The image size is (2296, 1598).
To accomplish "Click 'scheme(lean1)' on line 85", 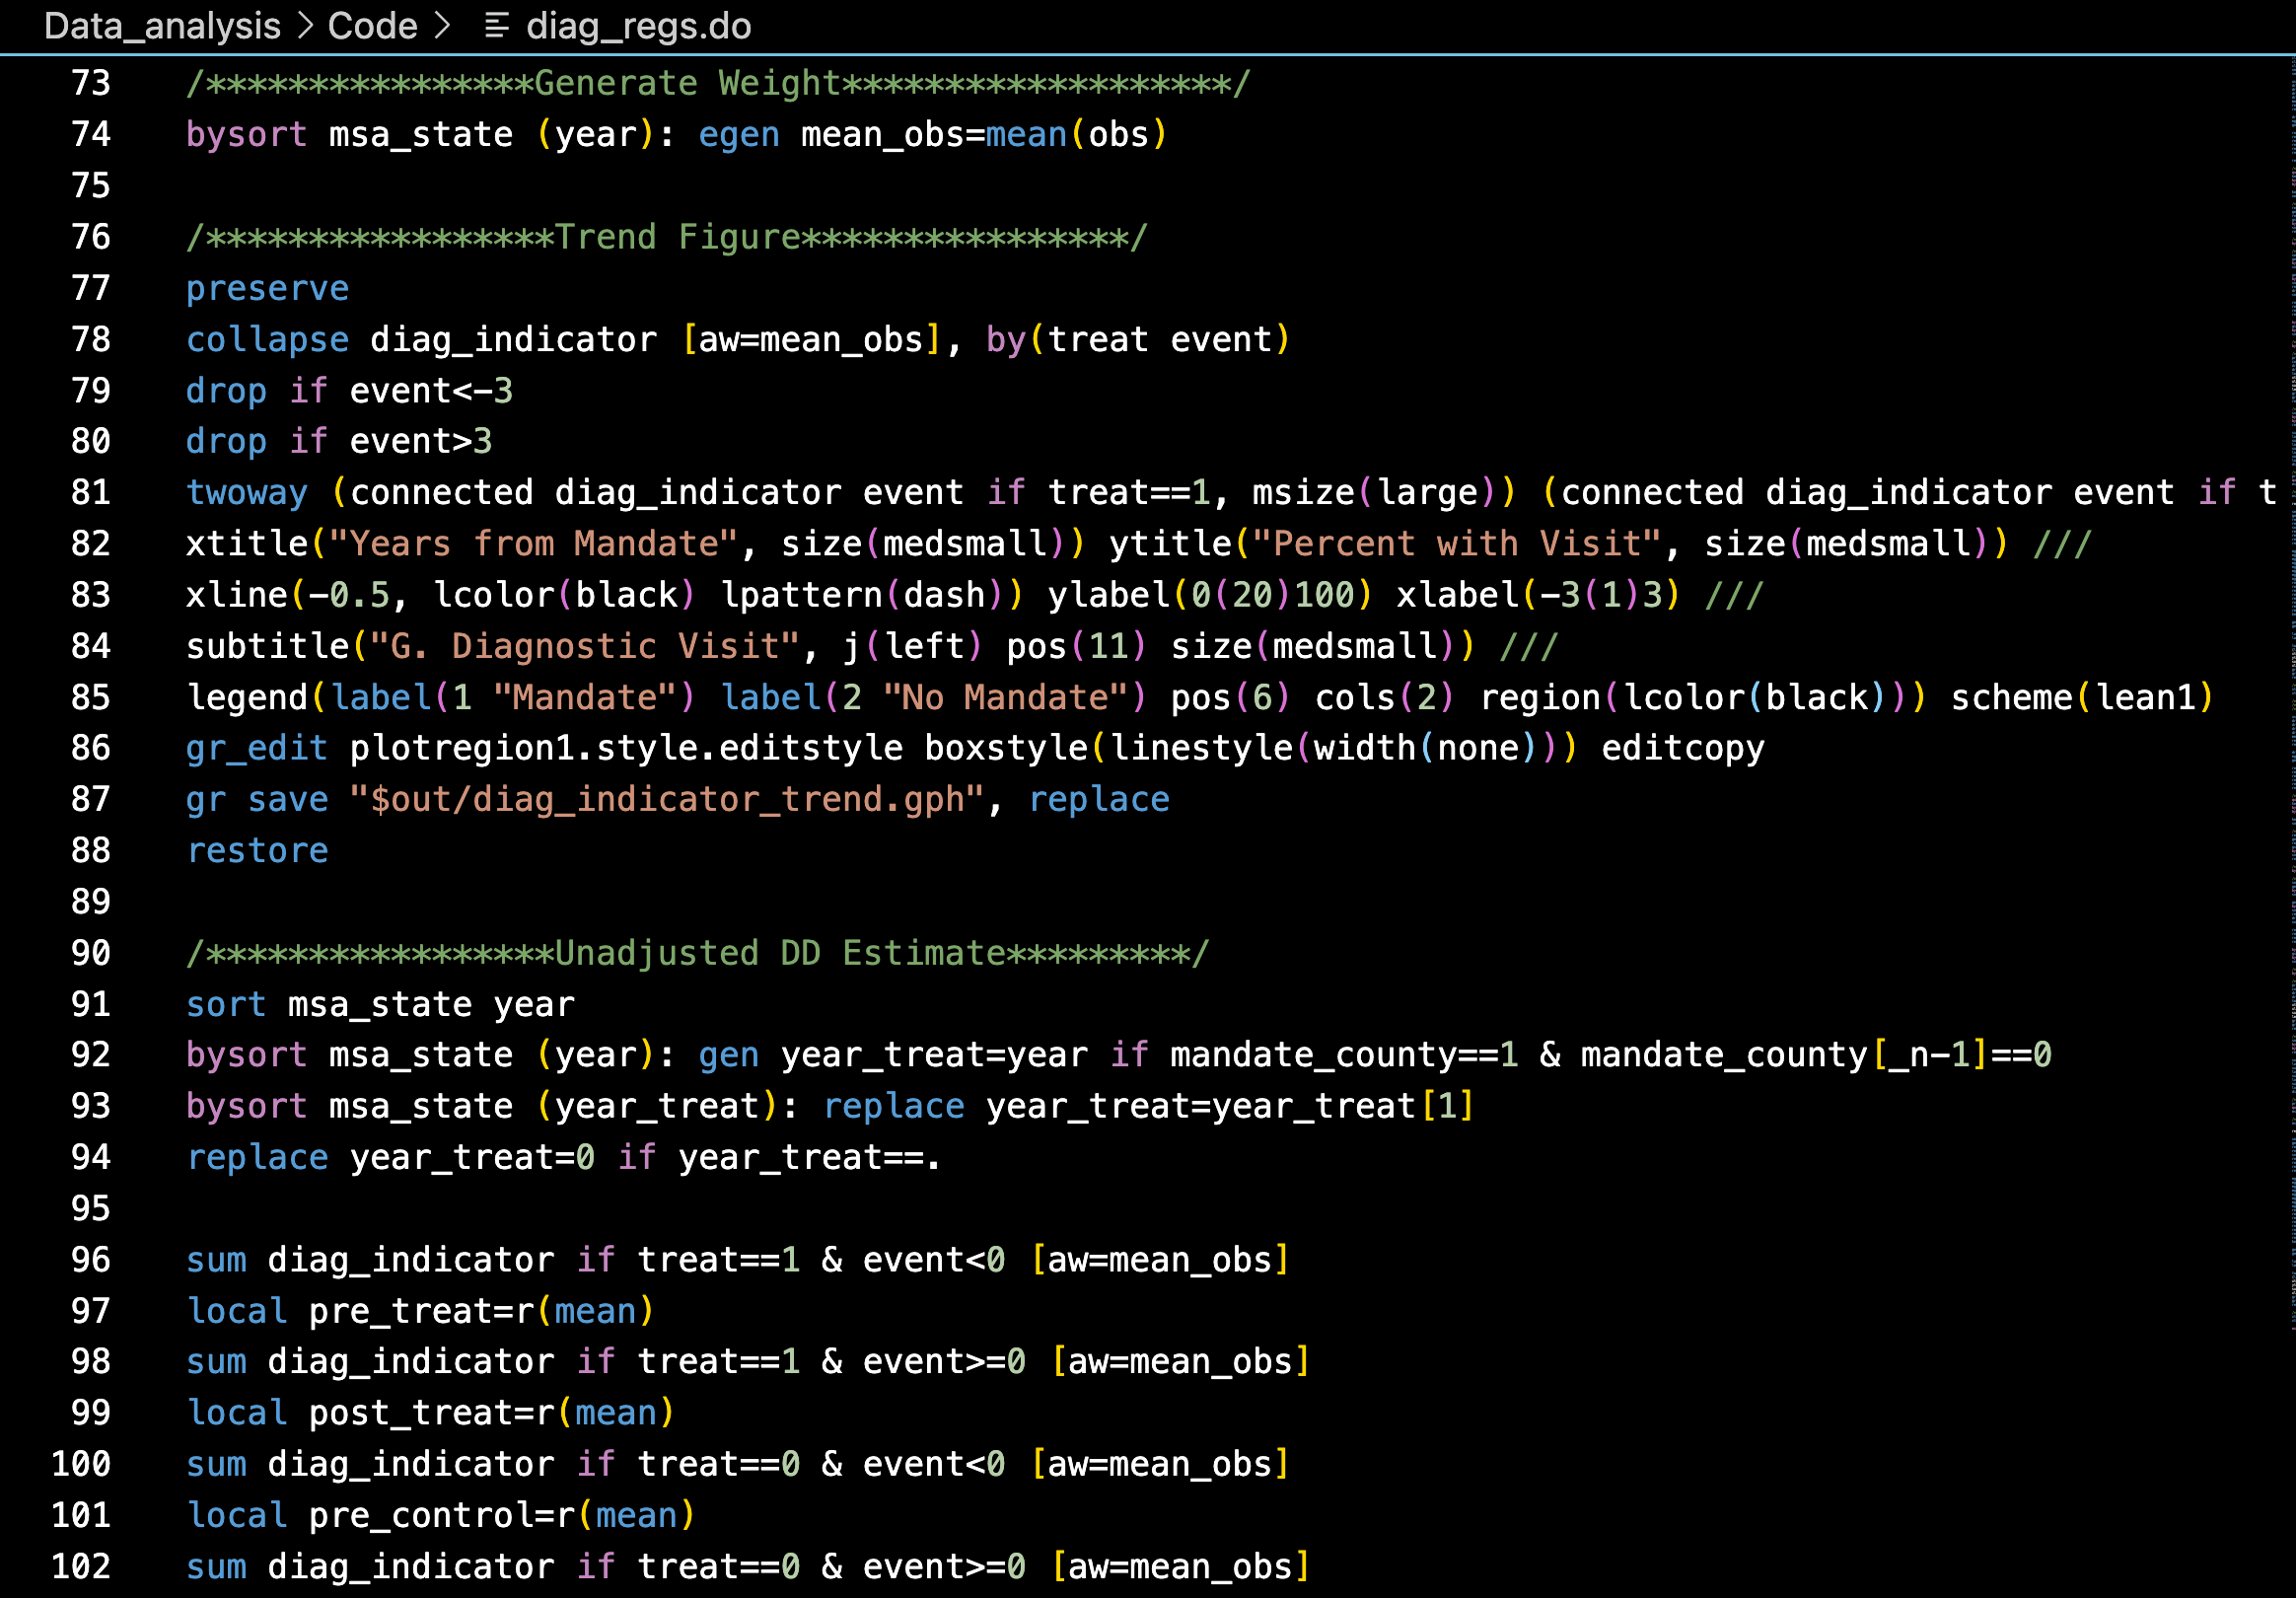I will pyautogui.click(x=2082, y=697).
